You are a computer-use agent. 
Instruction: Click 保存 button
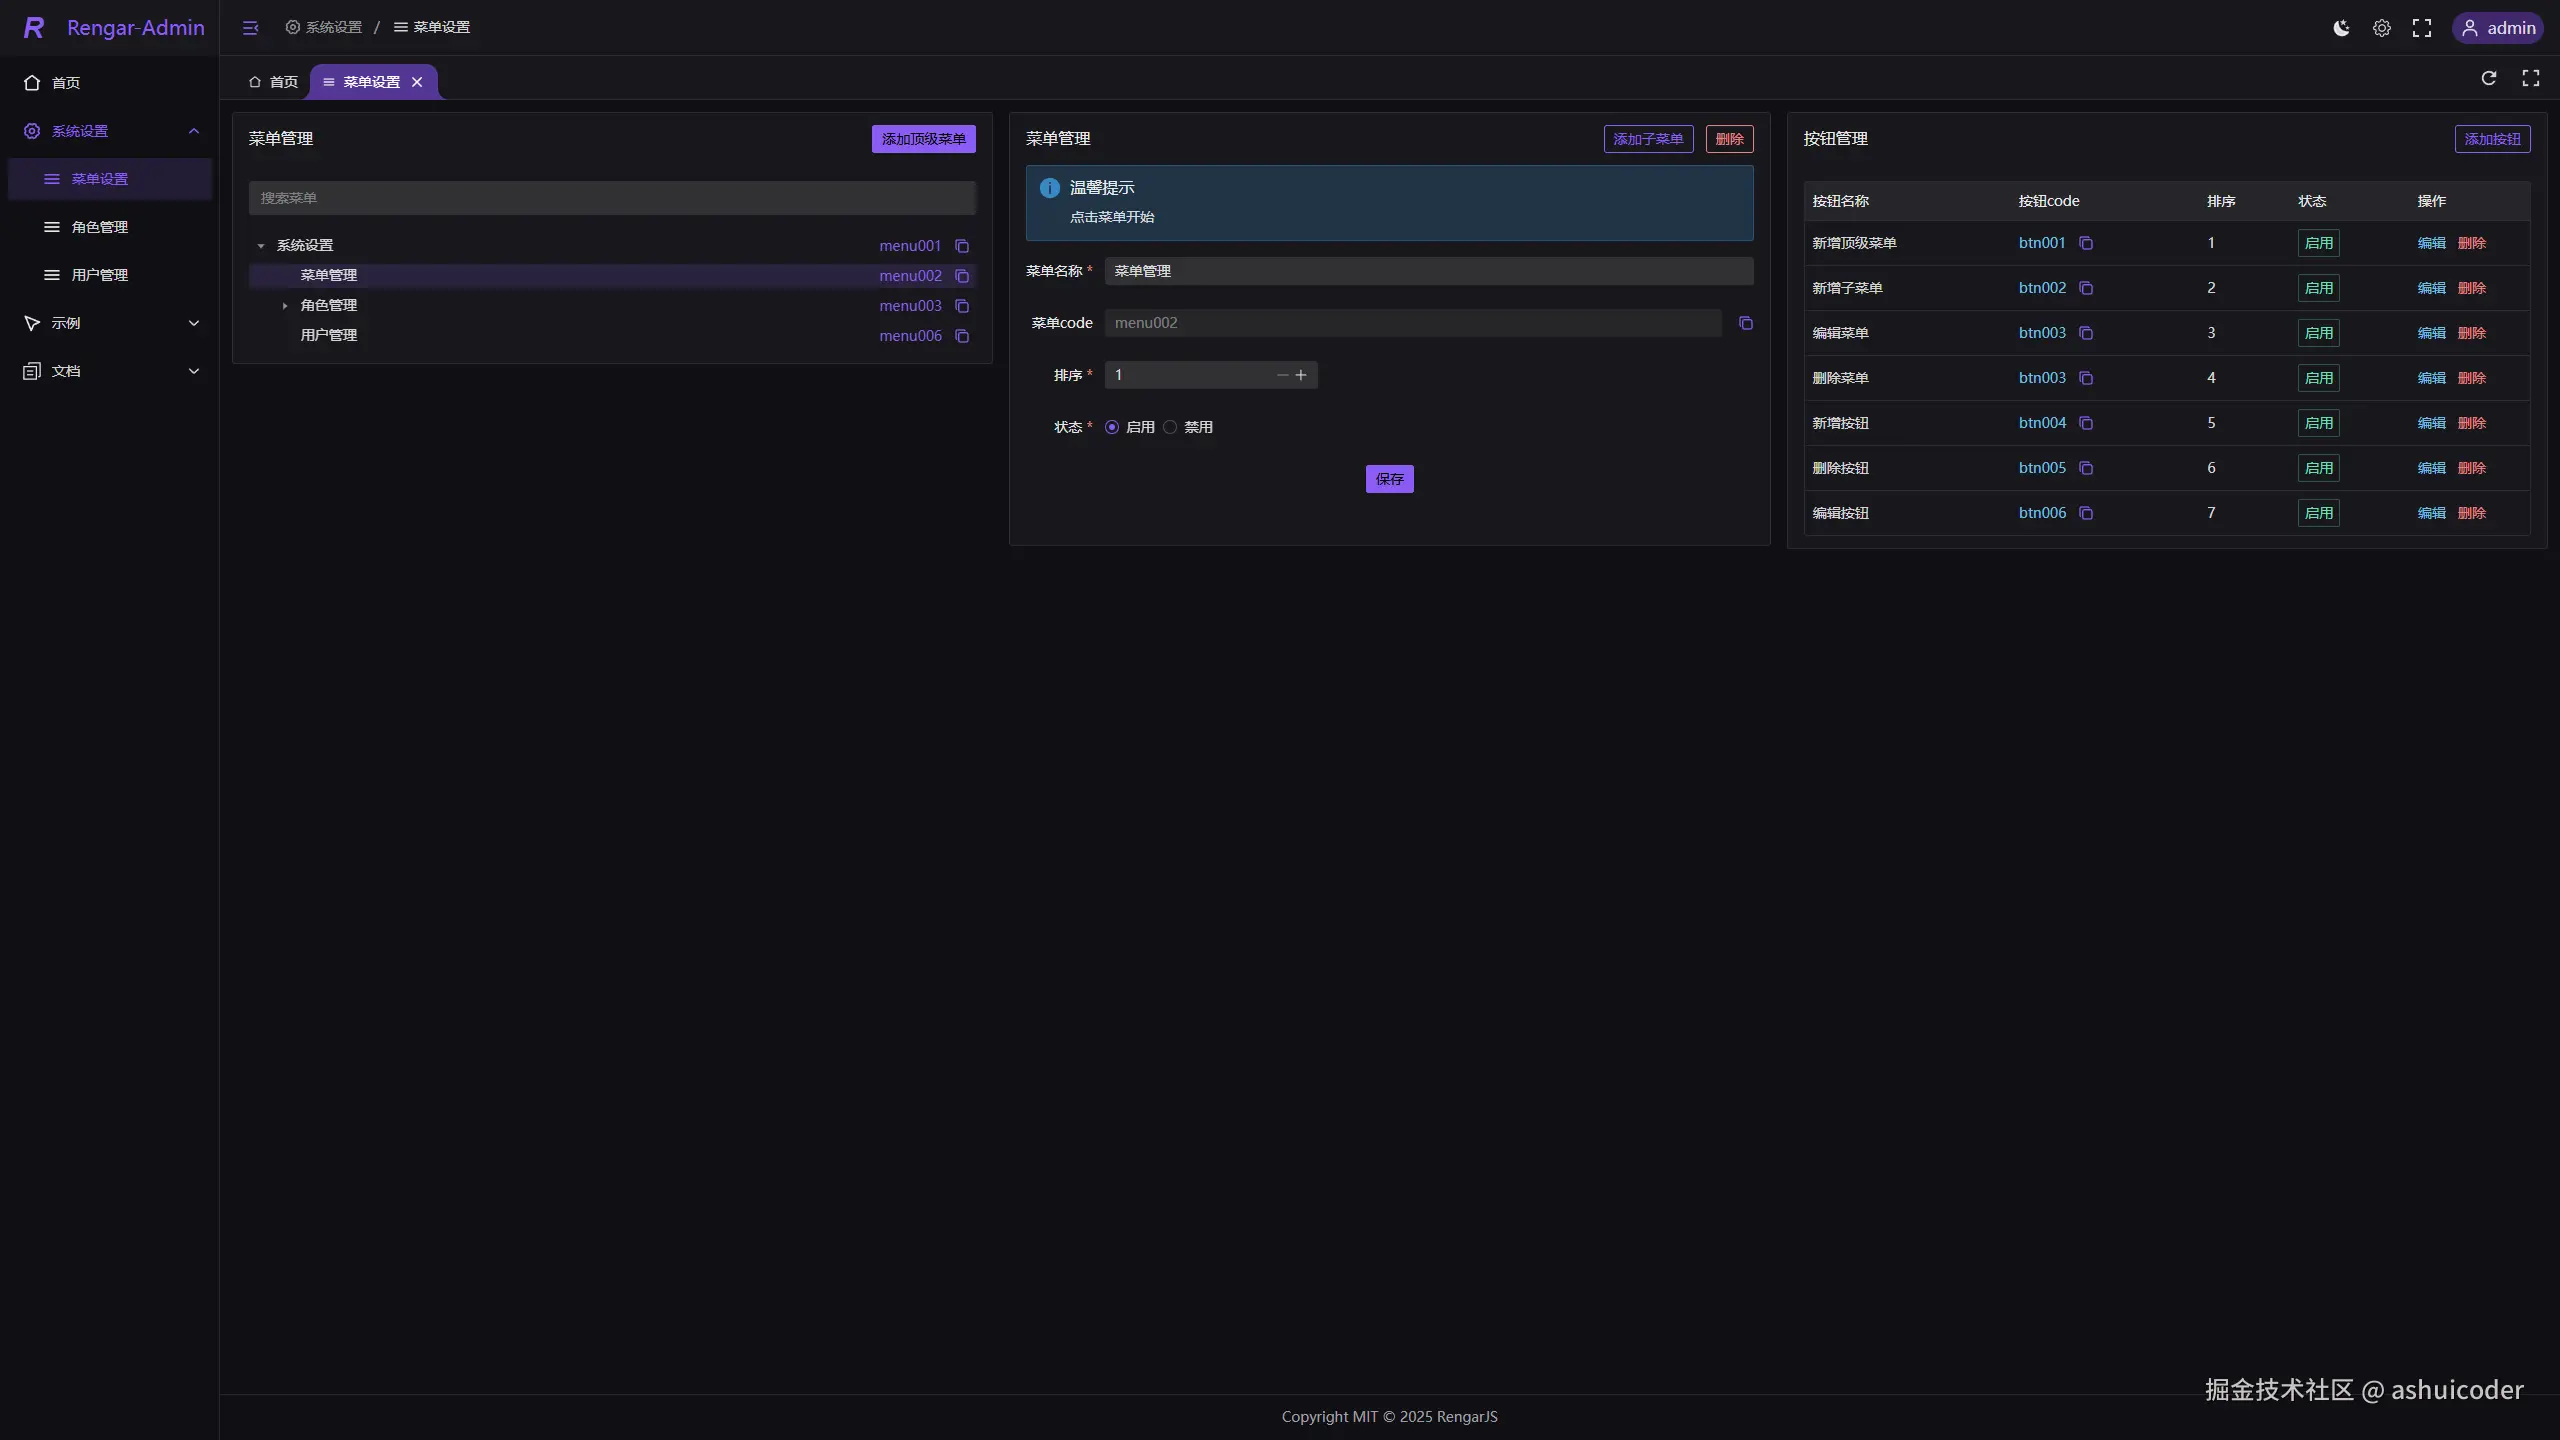point(1389,479)
